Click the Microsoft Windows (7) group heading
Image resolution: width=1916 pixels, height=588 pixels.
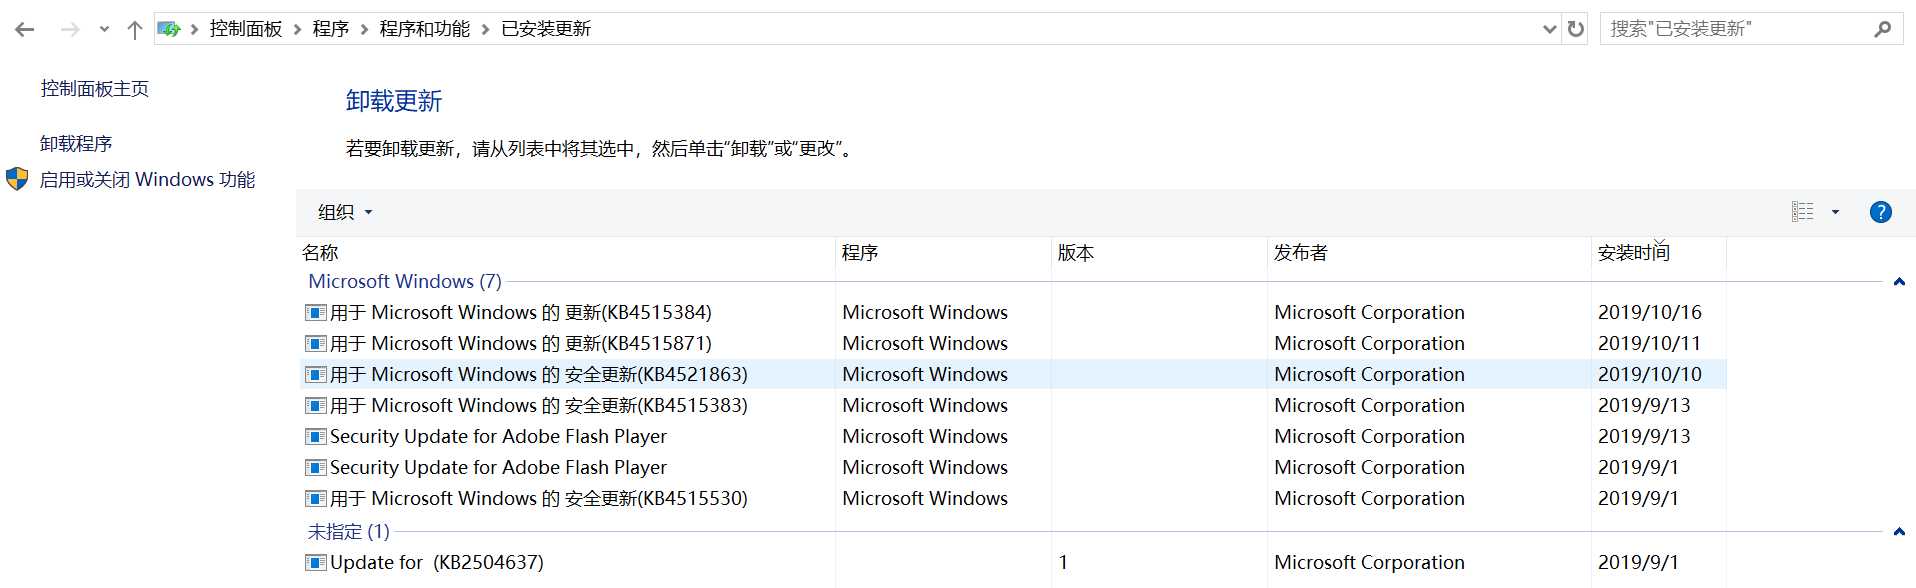(x=405, y=282)
